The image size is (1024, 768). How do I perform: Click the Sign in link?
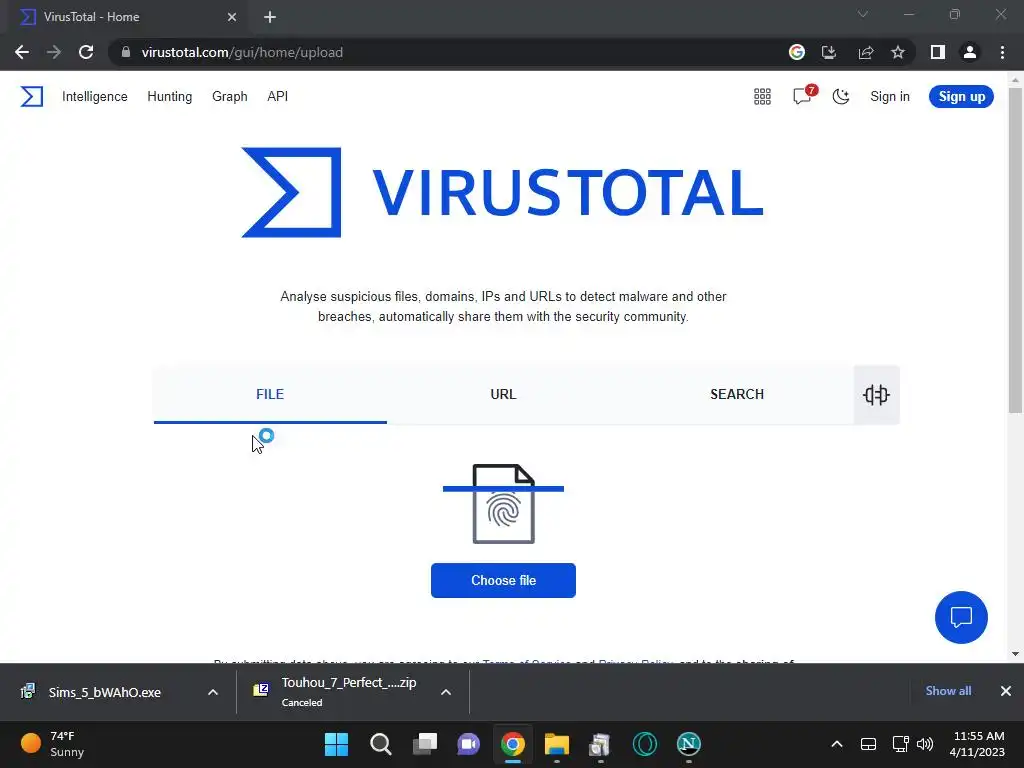pyautogui.click(x=889, y=97)
